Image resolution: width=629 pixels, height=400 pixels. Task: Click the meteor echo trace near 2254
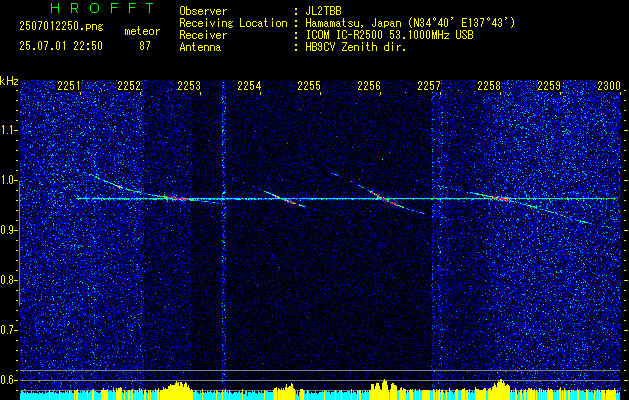click(x=284, y=199)
